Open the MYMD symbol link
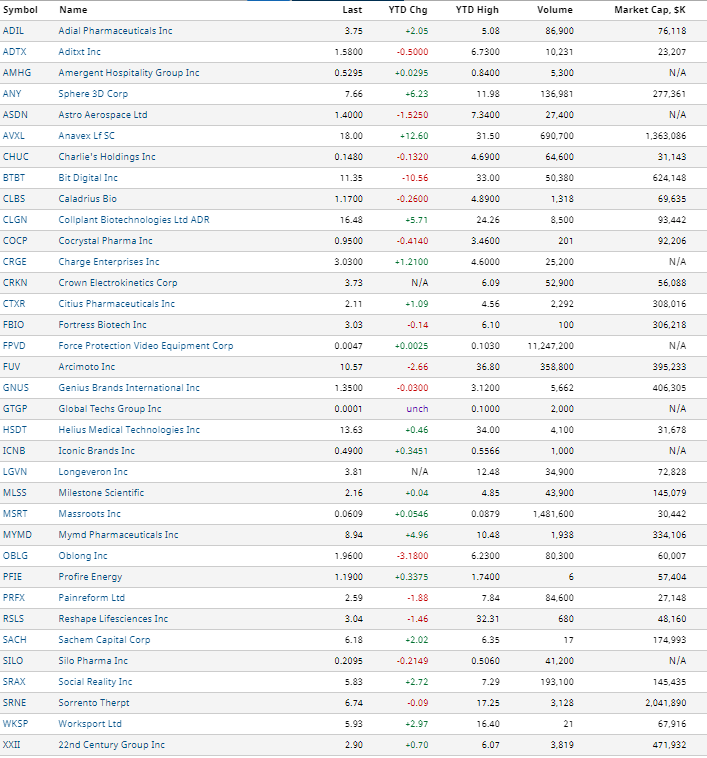 point(17,535)
